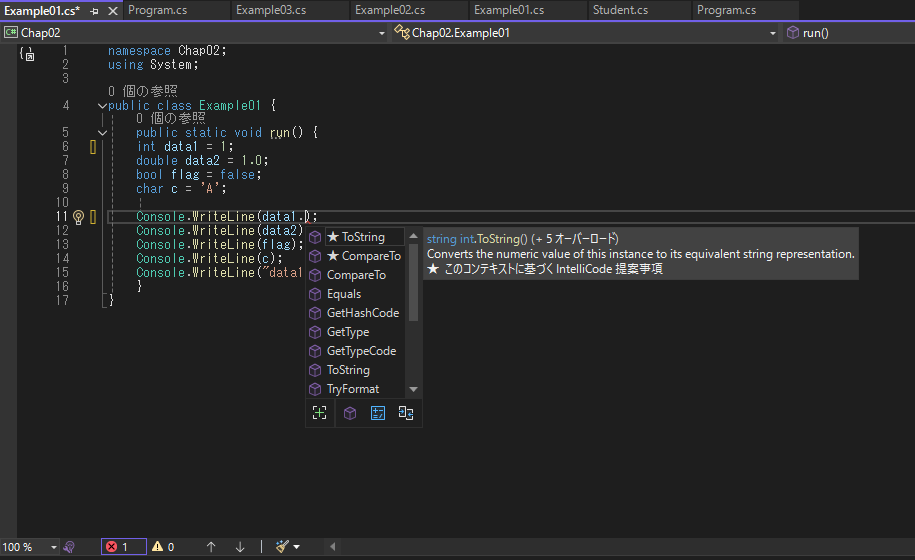Place cursor on 'int data1 = 1;' line
This screenshot has width=915, height=560.
pyautogui.click(x=184, y=147)
